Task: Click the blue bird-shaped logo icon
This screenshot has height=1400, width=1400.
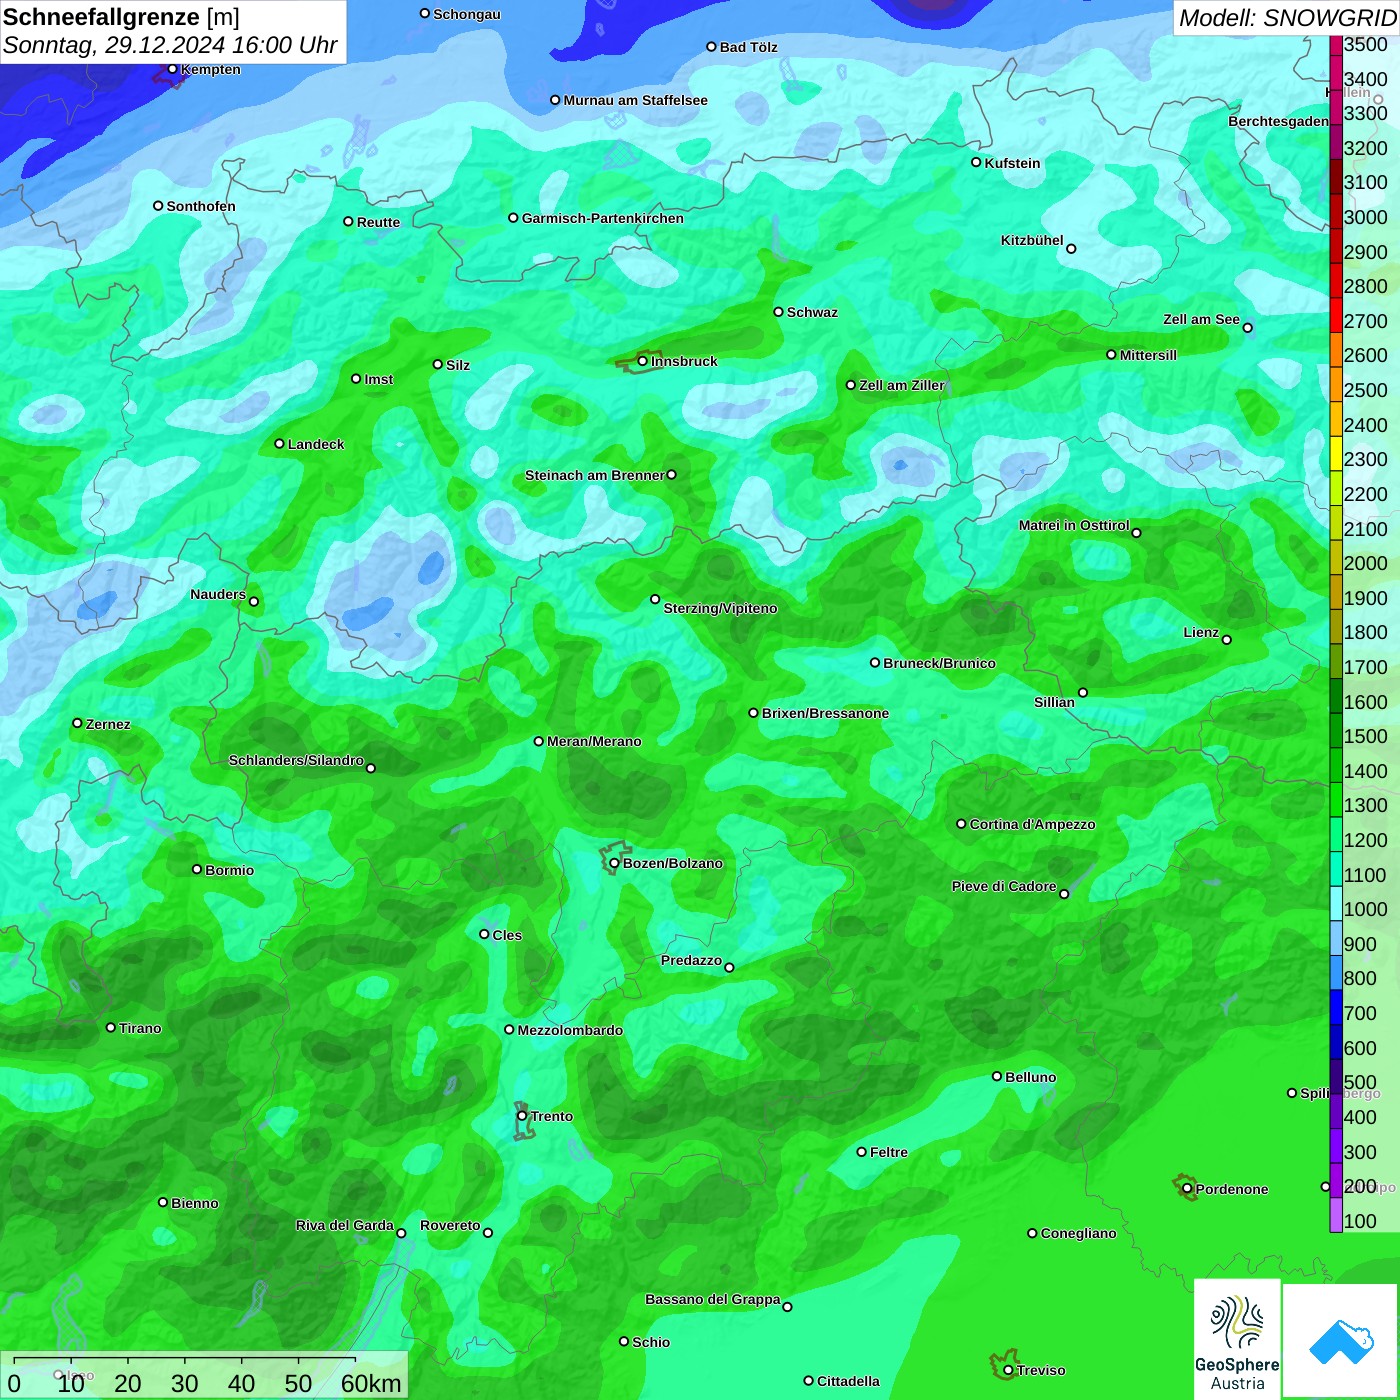Action: pos(1340,1342)
